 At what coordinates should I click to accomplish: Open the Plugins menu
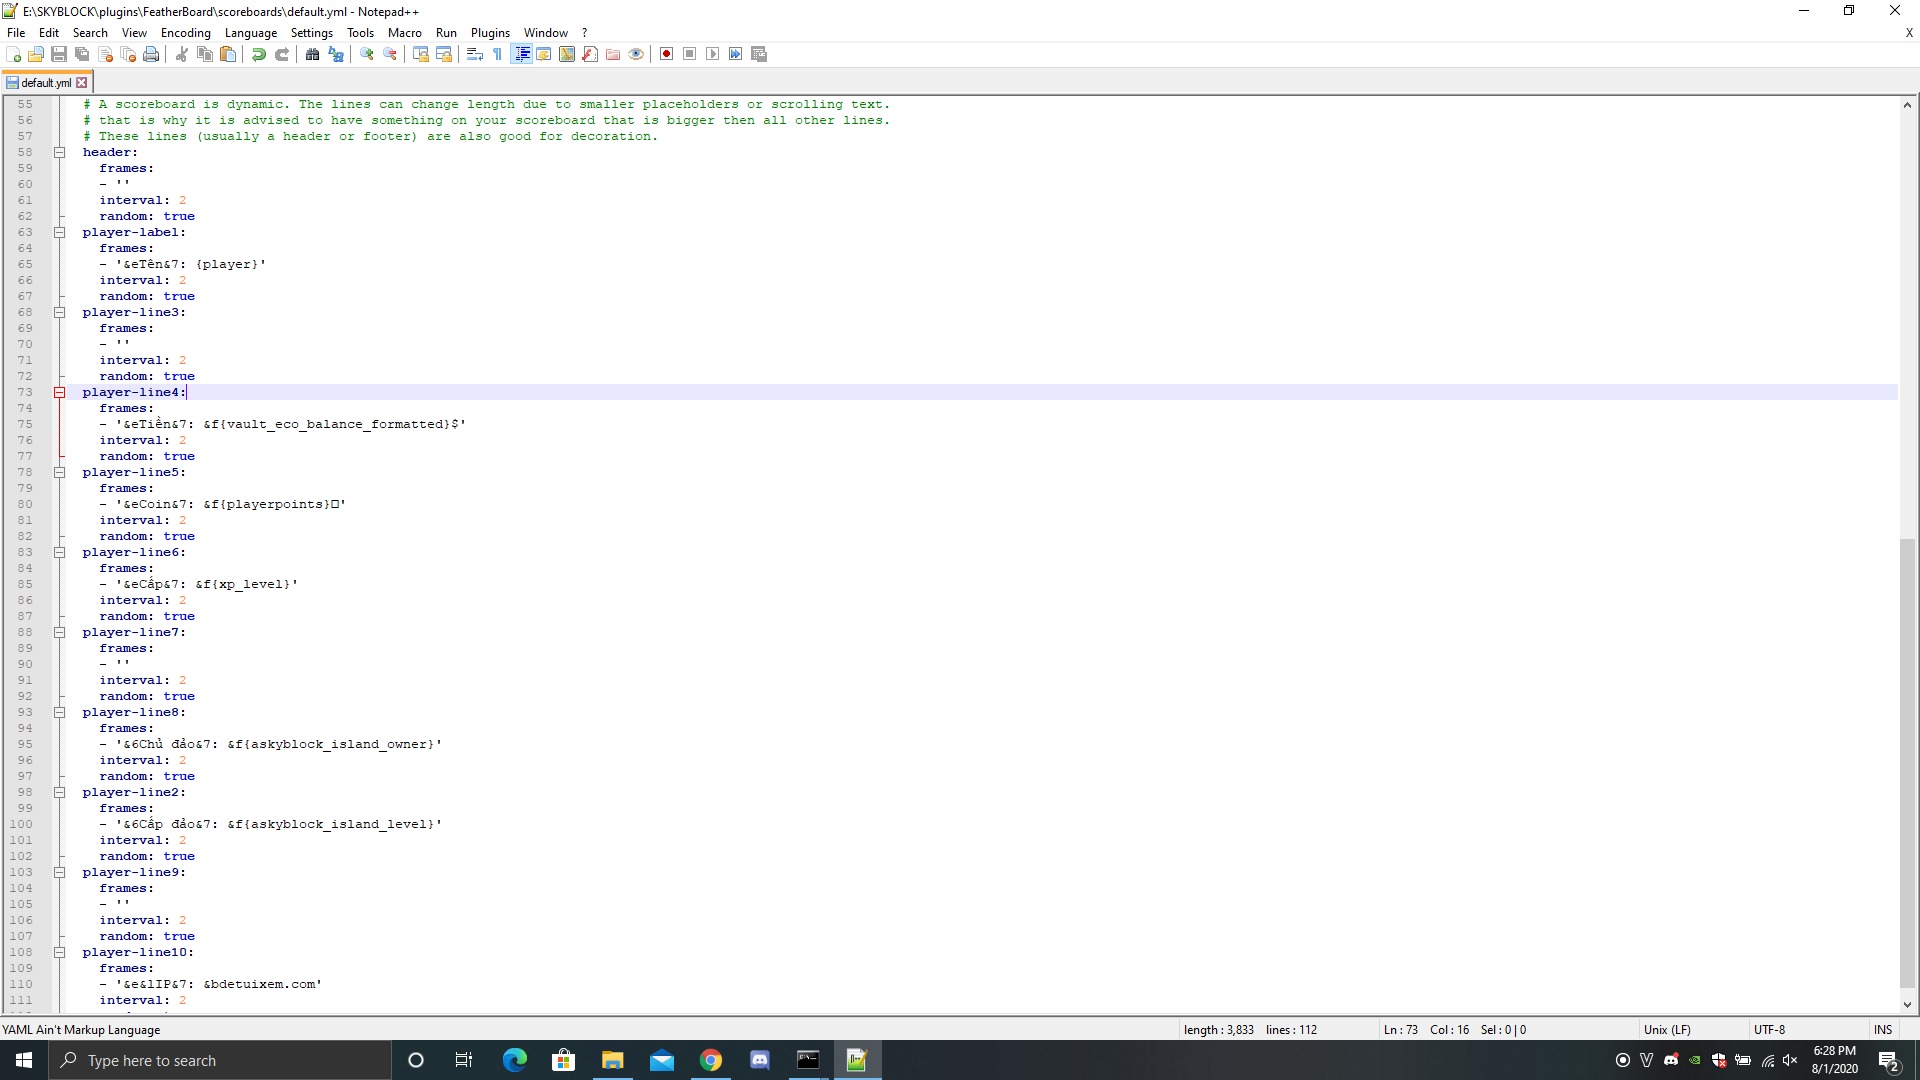coord(490,33)
